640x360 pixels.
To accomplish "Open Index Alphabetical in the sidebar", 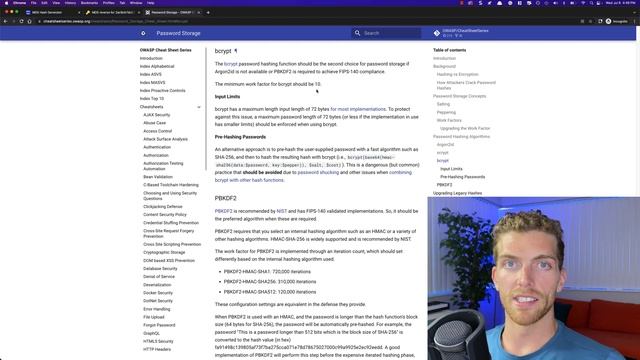I will coord(157,67).
